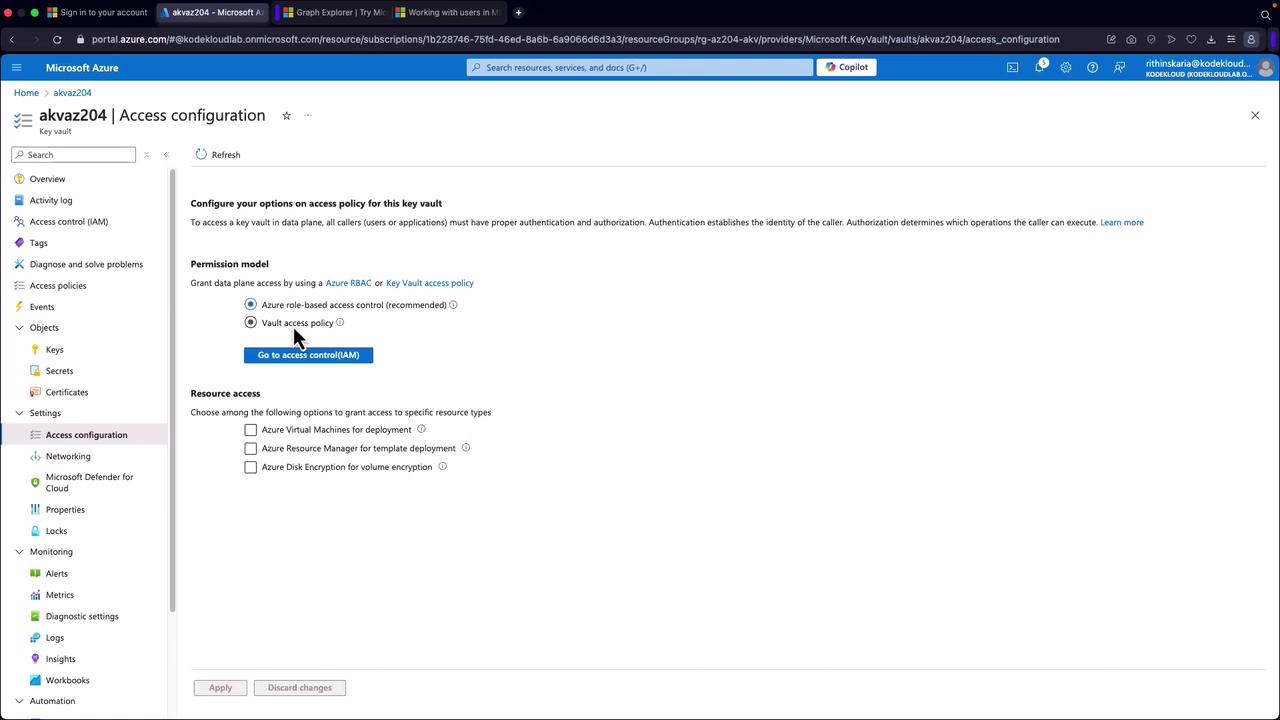1280x720 pixels.
Task: Close the Access configuration blade
Action: (x=1255, y=115)
